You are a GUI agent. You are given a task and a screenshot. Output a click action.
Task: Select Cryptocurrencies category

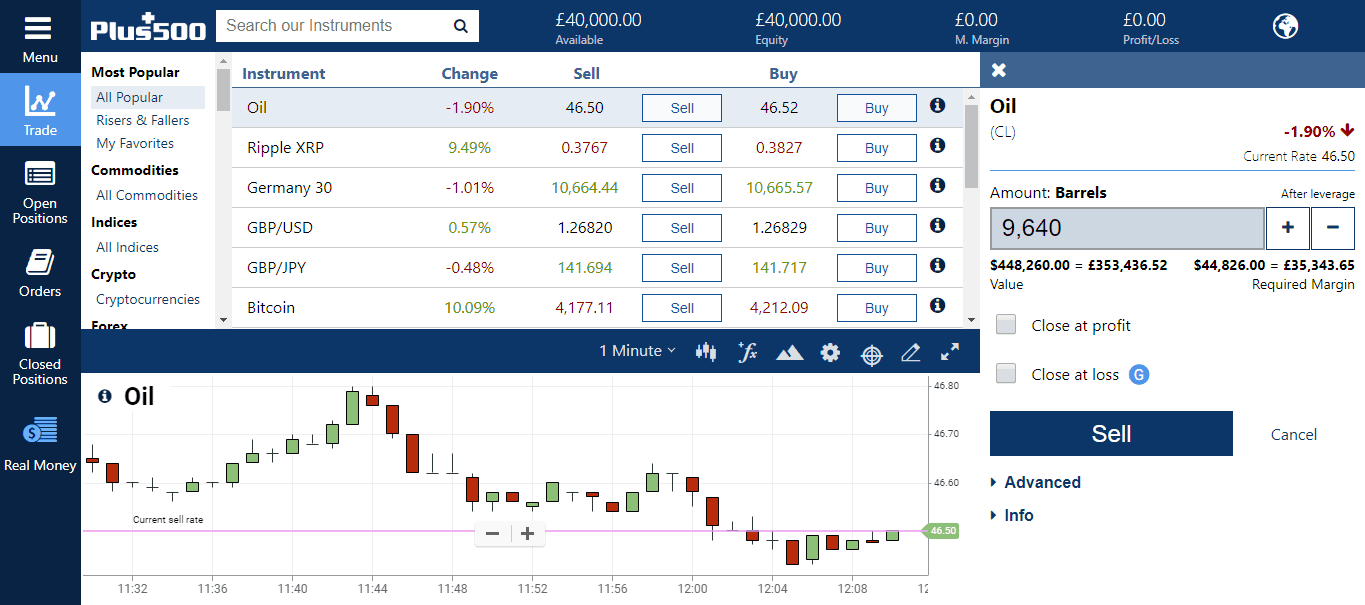pos(148,299)
